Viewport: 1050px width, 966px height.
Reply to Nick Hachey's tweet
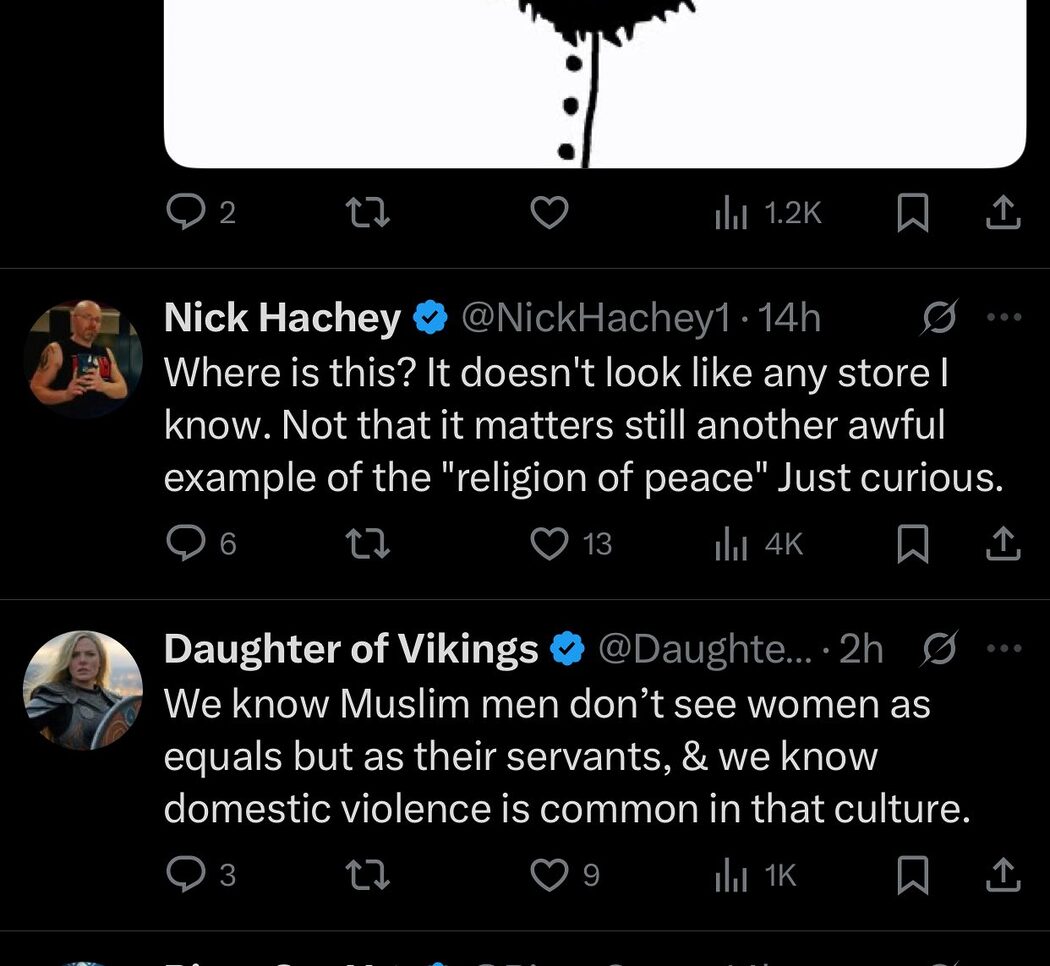(185, 543)
